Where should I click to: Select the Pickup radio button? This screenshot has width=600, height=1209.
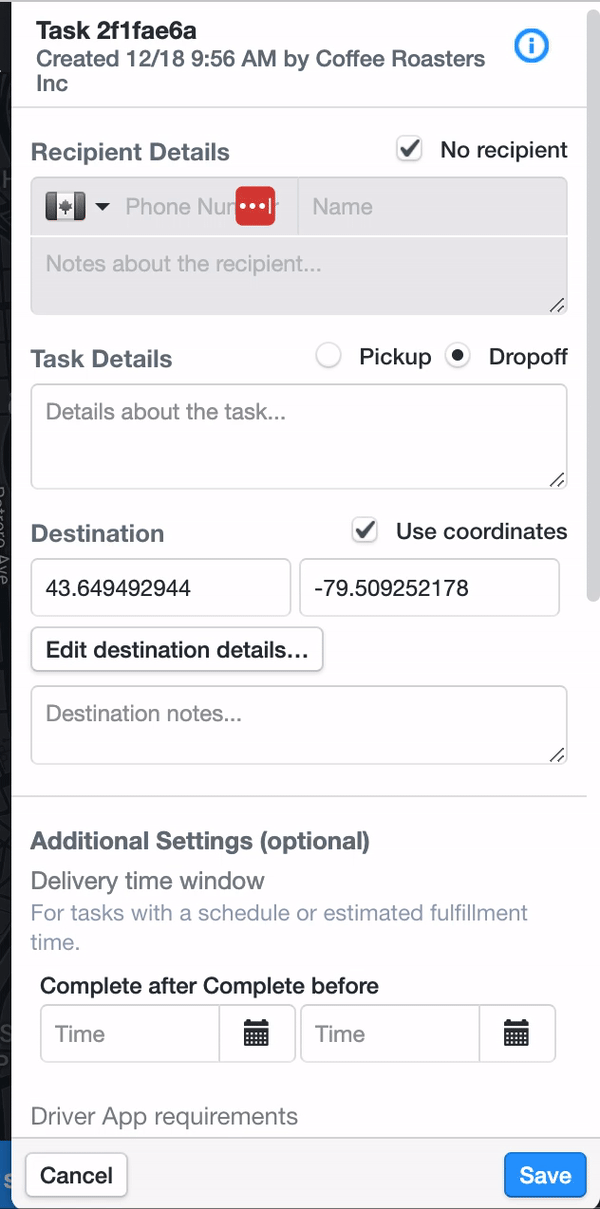(x=328, y=356)
